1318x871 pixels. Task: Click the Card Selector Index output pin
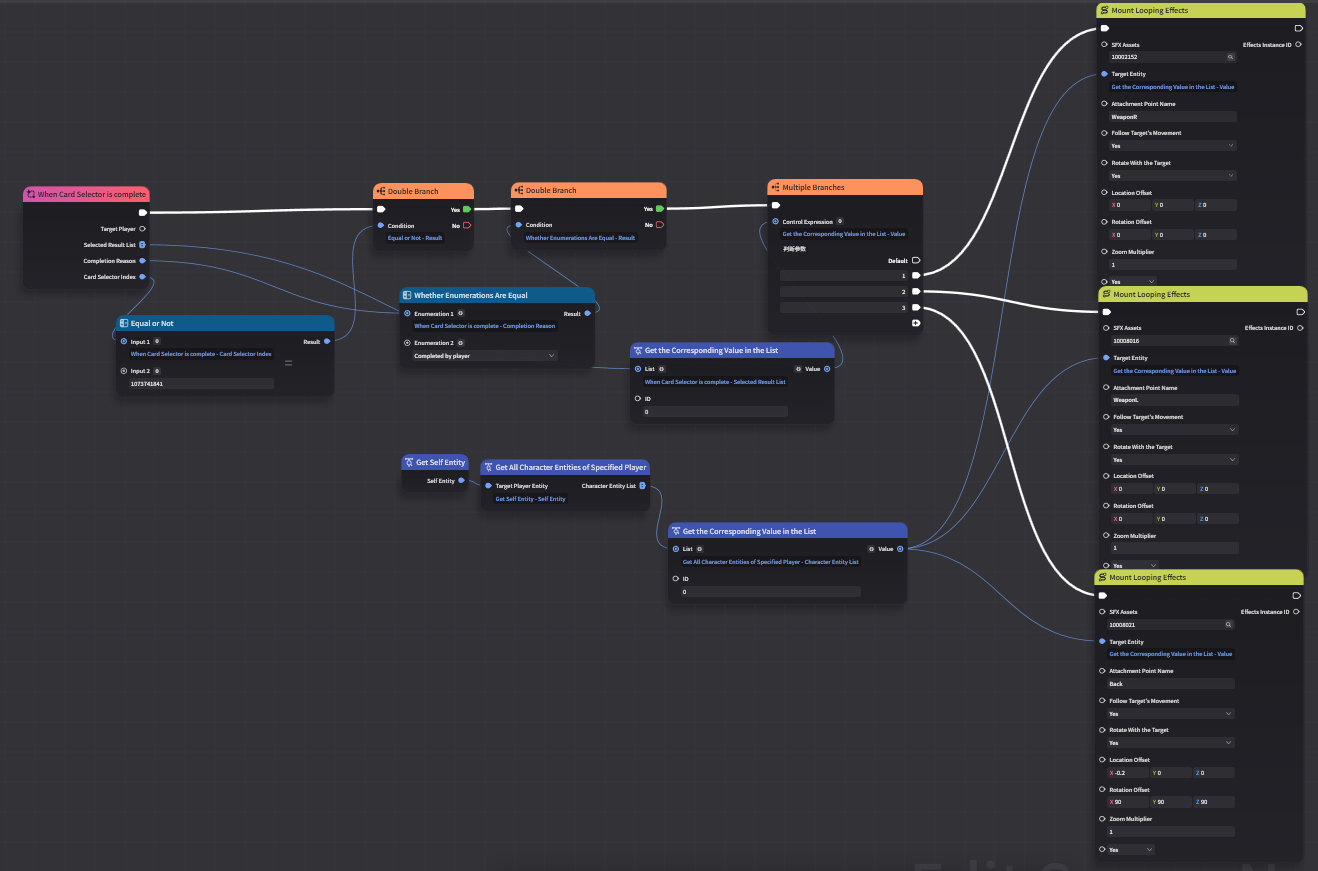142,276
